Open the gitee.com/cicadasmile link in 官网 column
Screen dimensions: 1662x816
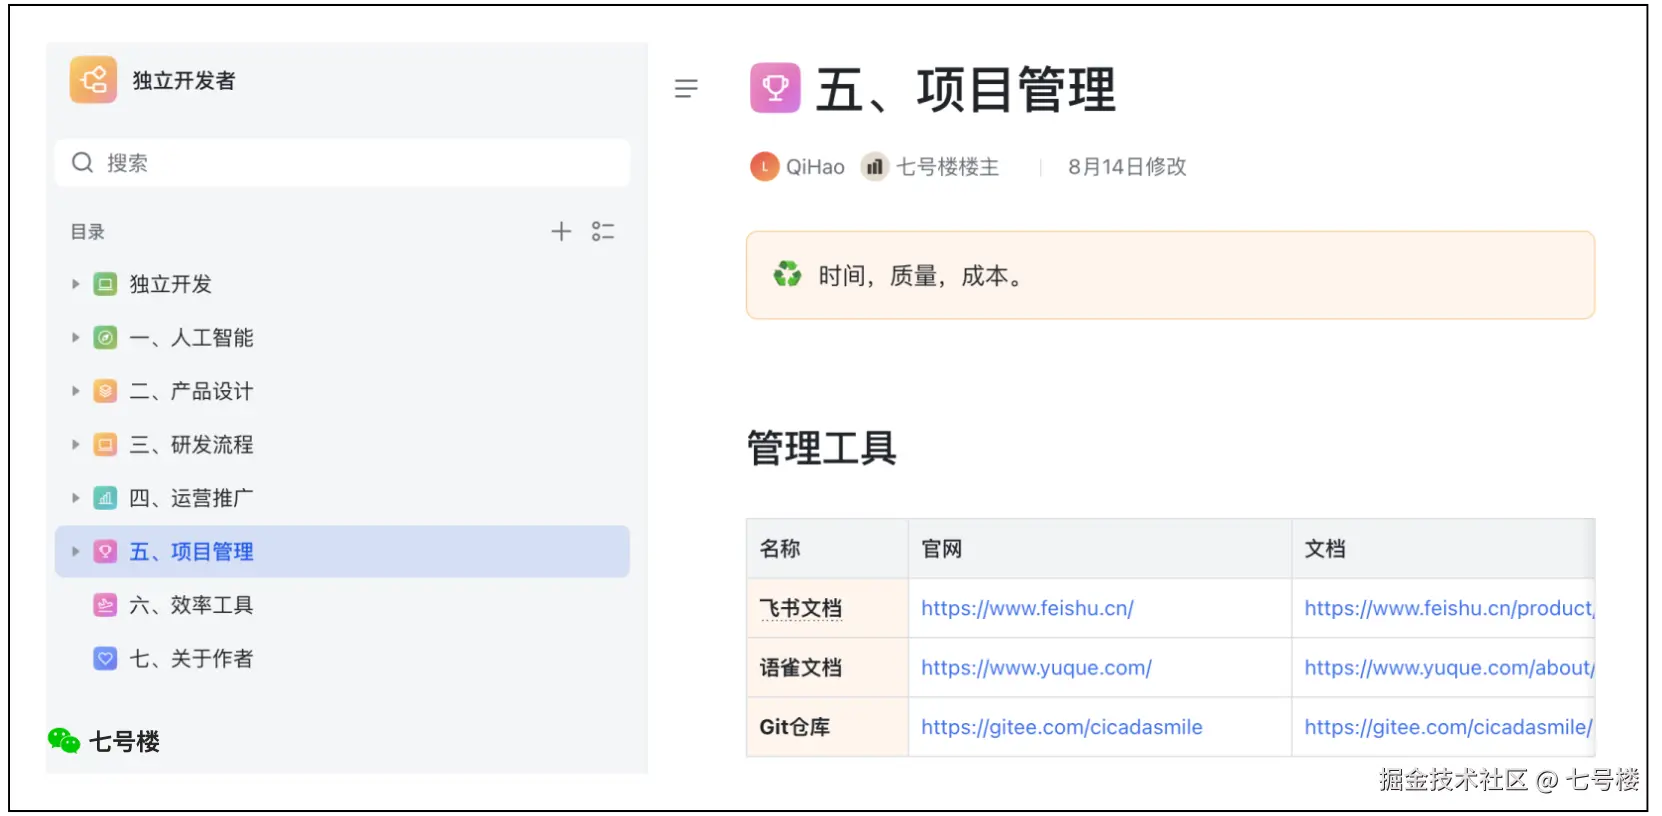1062,727
